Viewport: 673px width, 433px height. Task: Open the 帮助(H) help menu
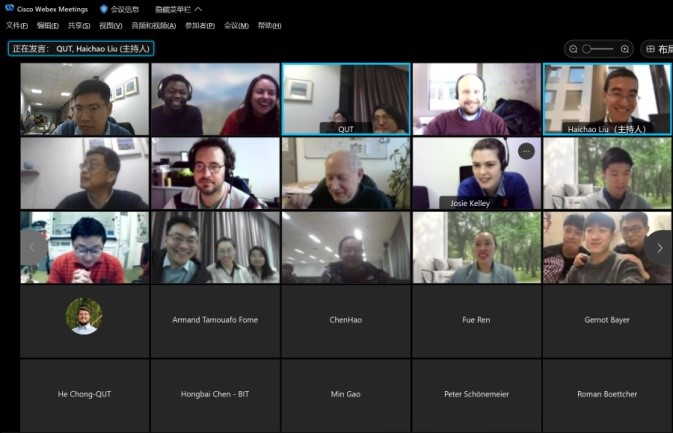point(269,25)
